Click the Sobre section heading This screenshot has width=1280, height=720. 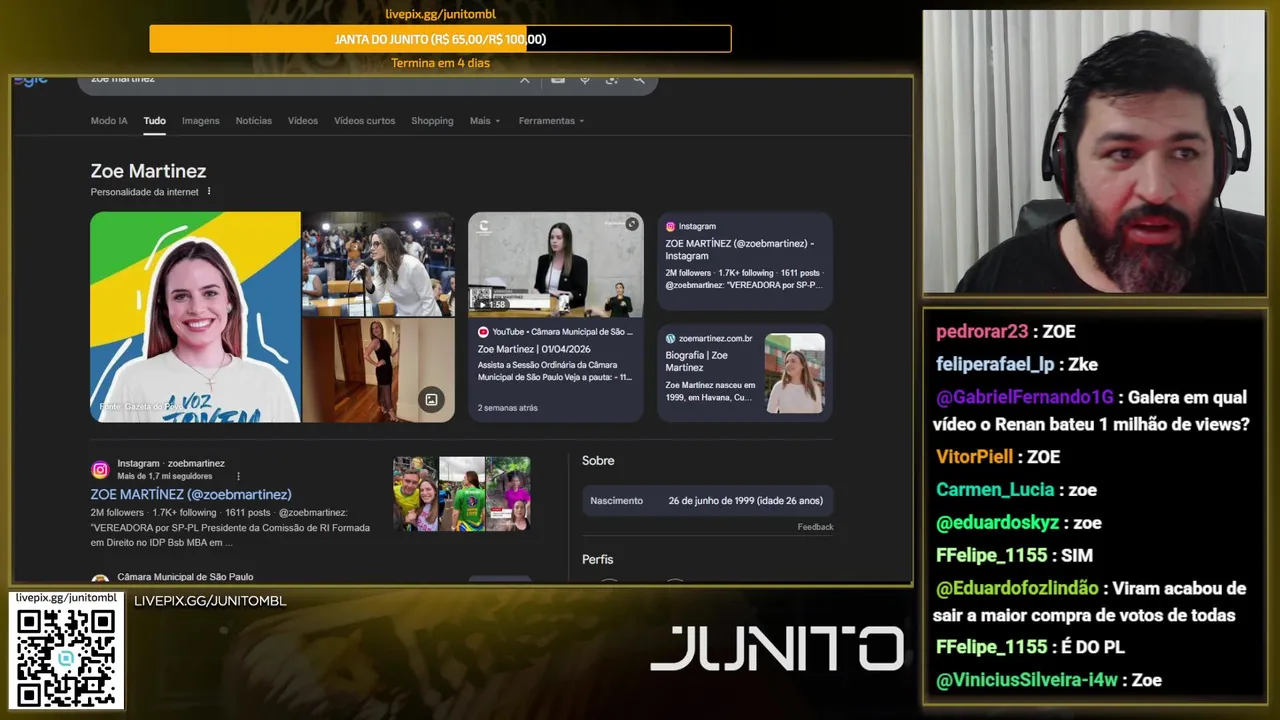pyautogui.click(x=598, y=461)
